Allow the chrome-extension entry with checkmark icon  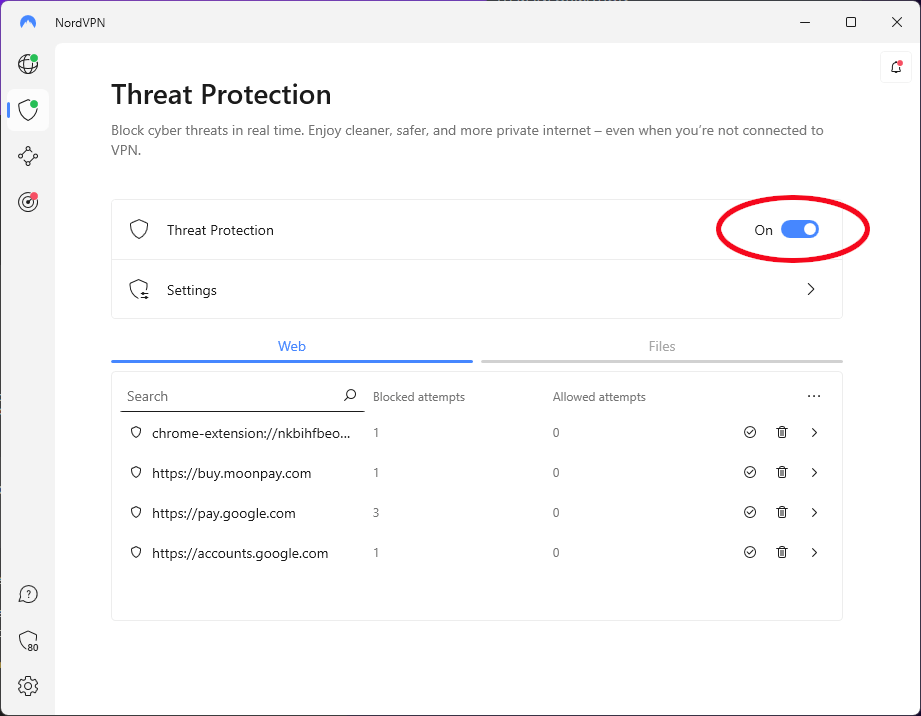pos(750,432)
